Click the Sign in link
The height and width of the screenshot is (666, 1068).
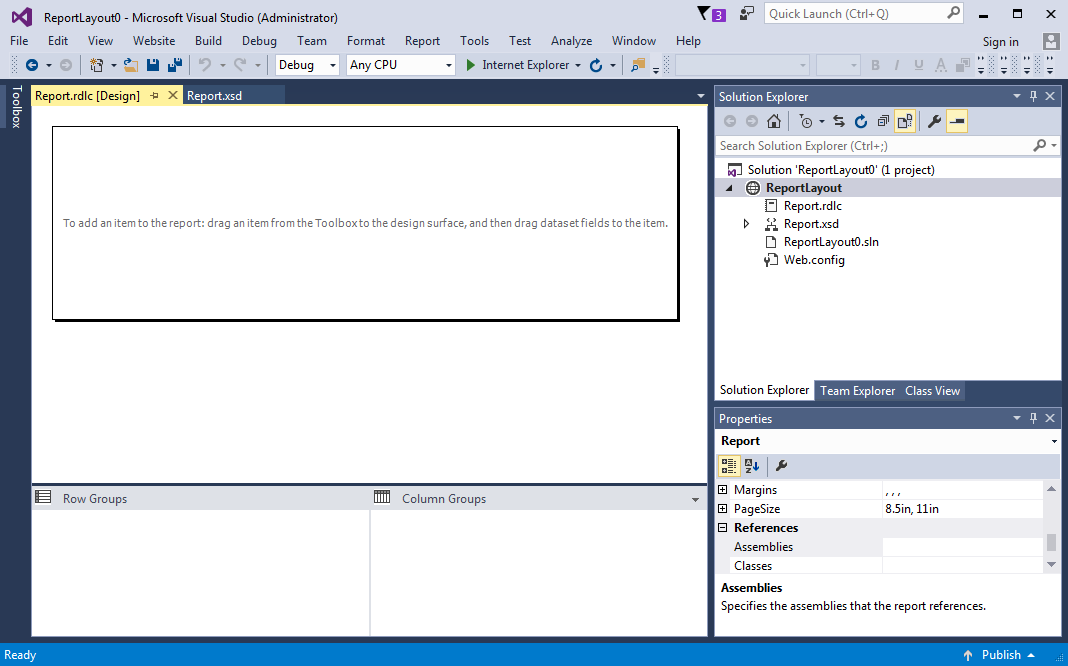pos(1001,42)
